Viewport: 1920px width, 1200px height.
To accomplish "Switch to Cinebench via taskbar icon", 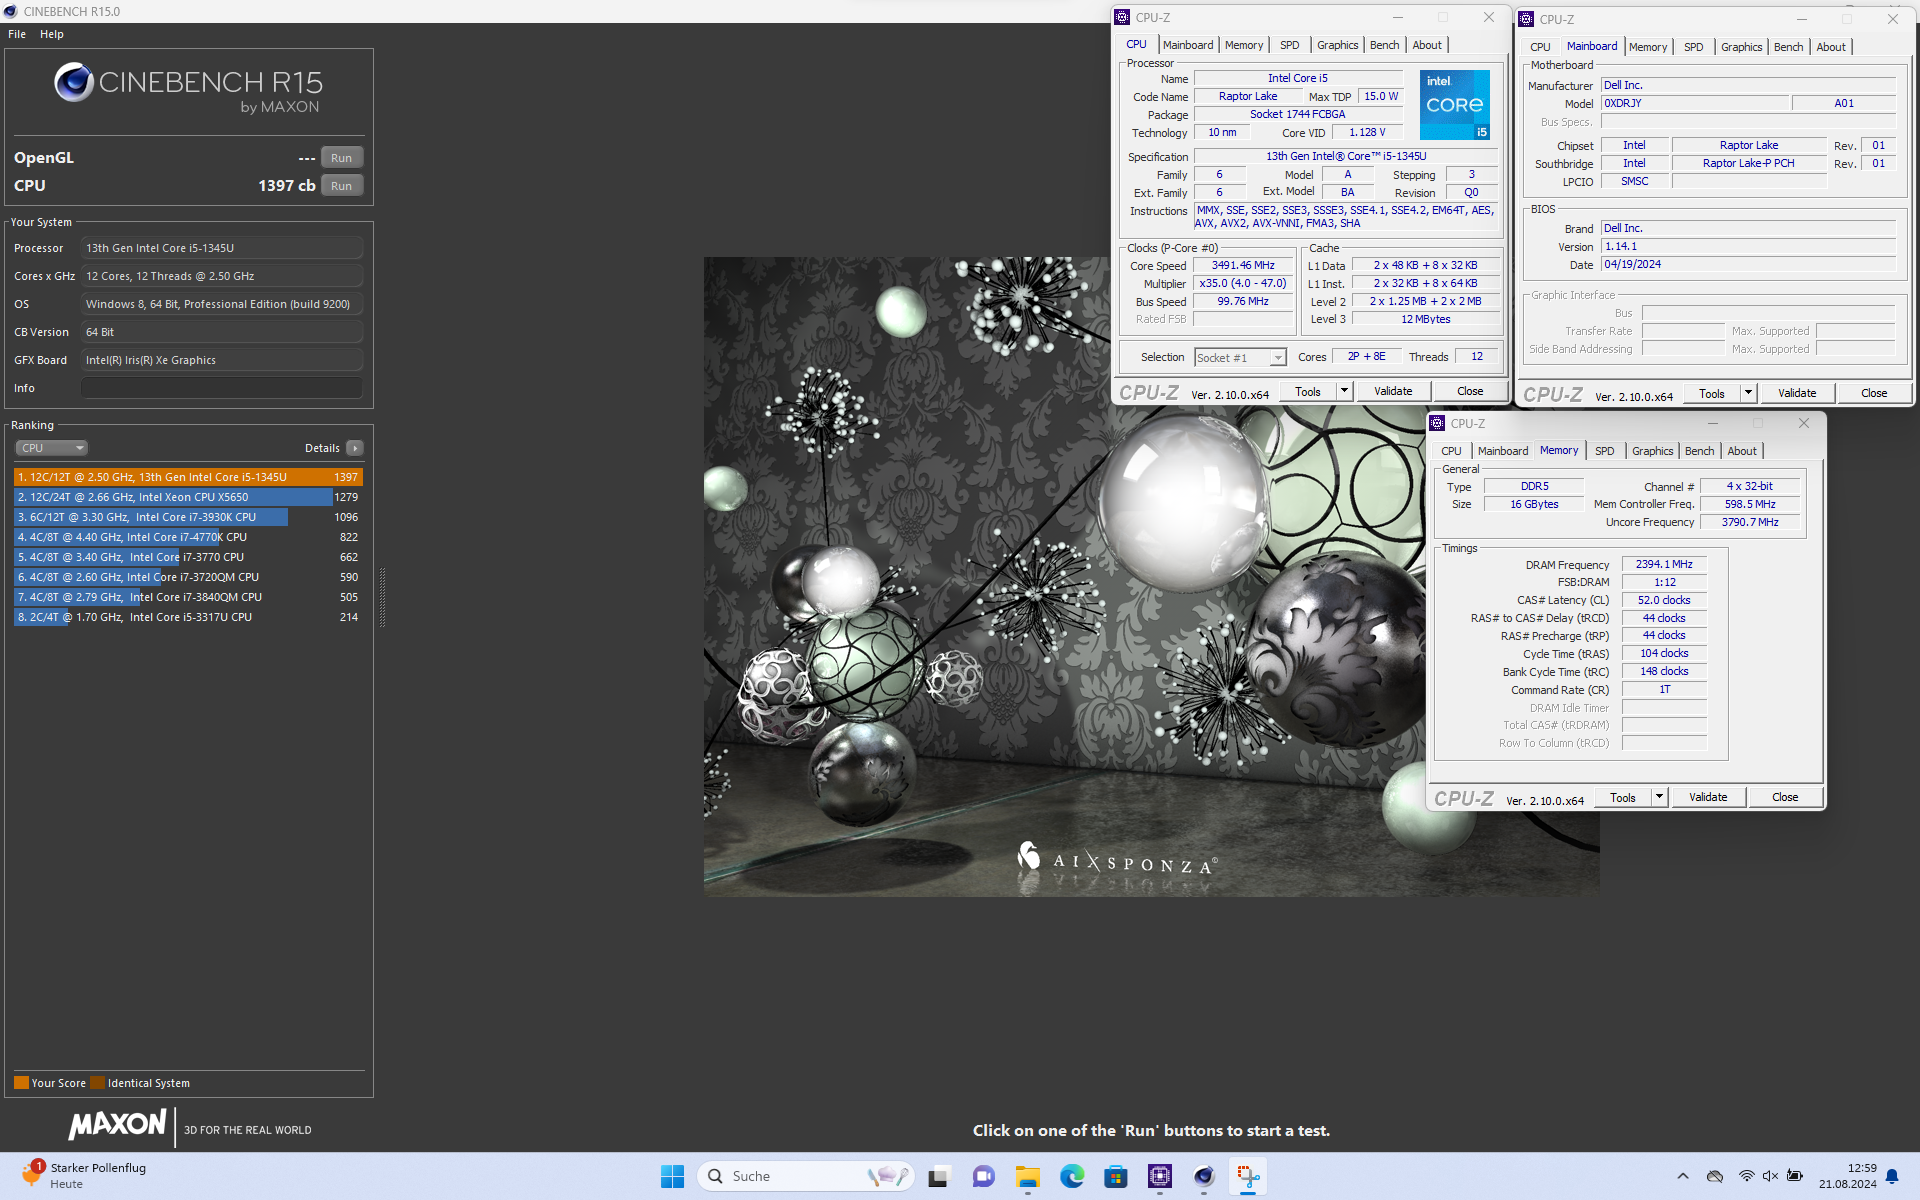I will 1204,1177.
